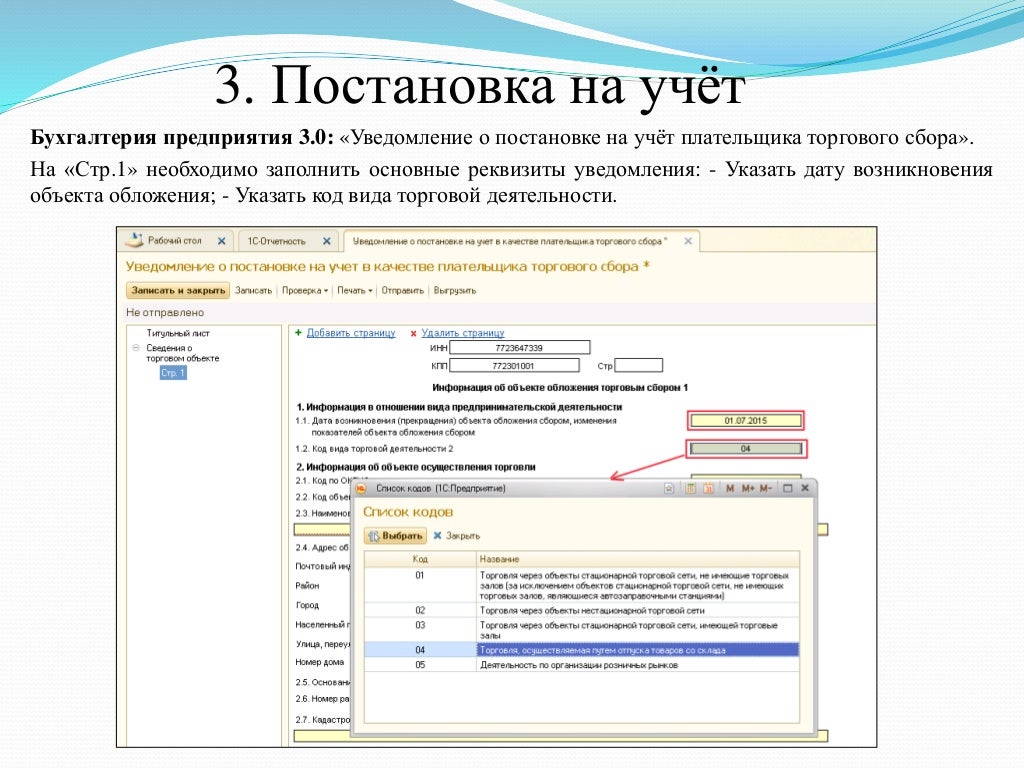Click the Рабочий стол tab icon
This screenshot has width=1024, height=768.
tap(134, 240)
